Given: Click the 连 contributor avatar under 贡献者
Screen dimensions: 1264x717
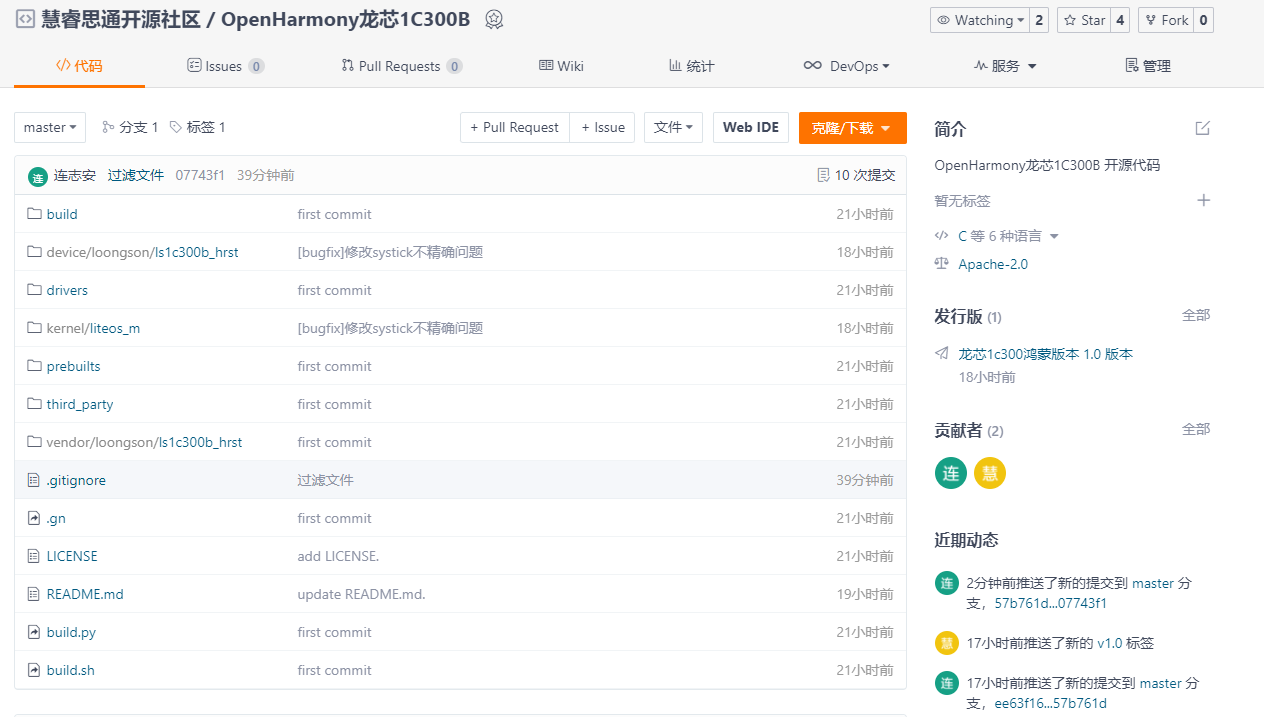Looking at the screenshot, I should tap(951, 473).
